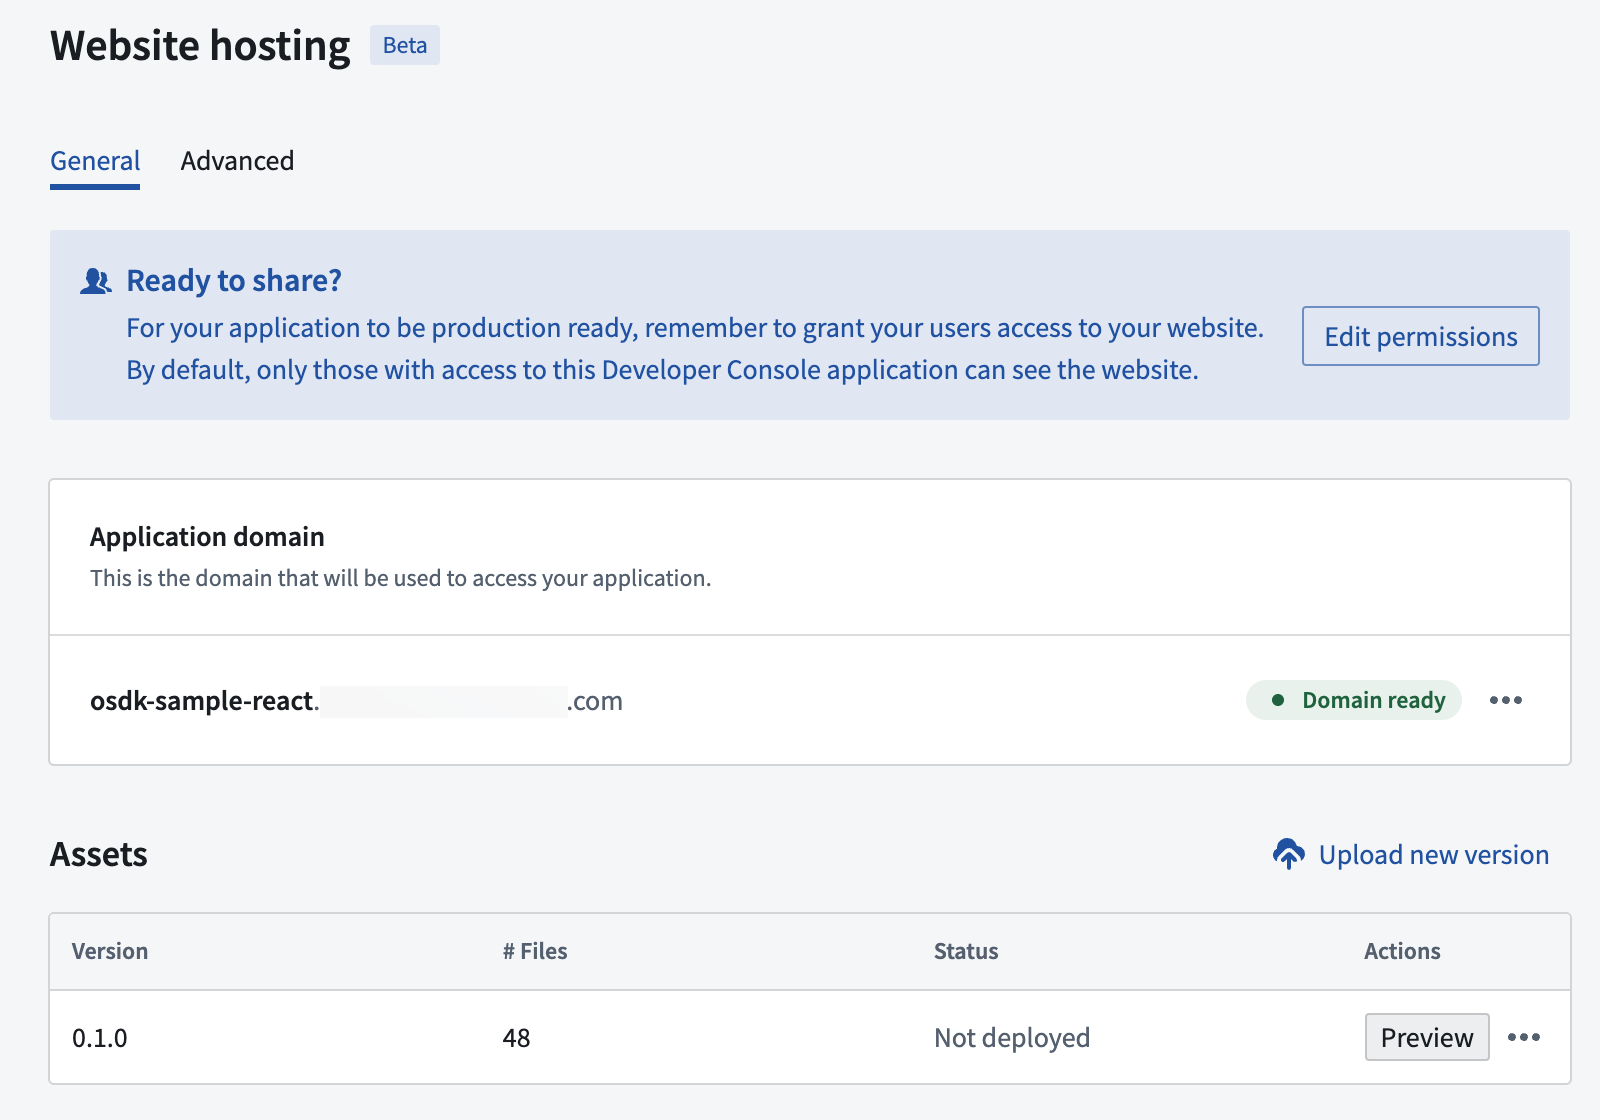Click the cloud upload icon
Image resolution: width=1600 pixels, height=1120 pixels.
1288,854
